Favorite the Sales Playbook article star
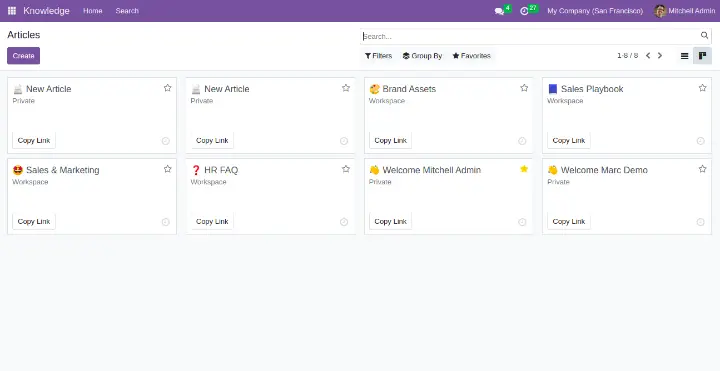 (x=702, y=88)
